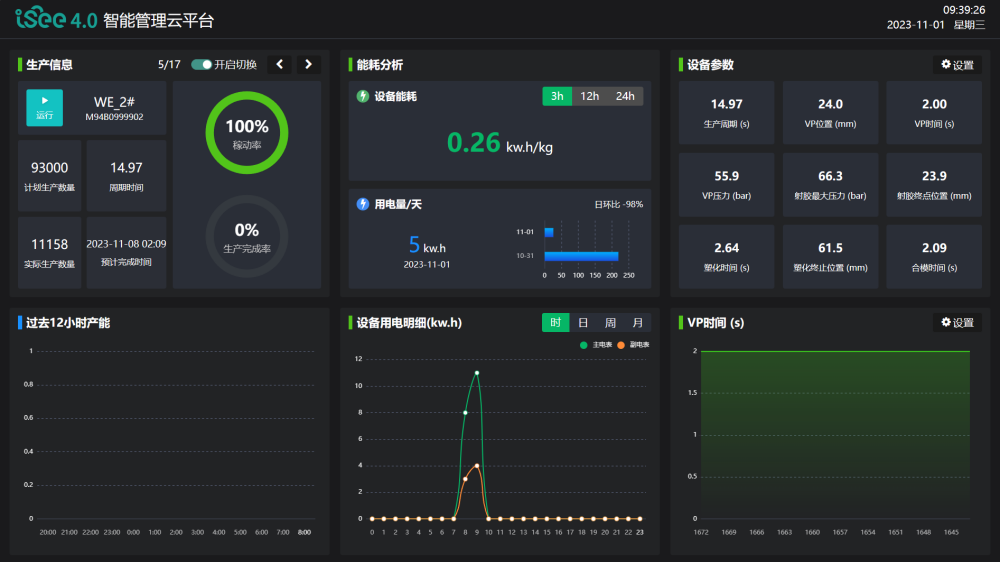This screenshot has height=562, width=1000.
Task: Click the lightning bolt equipment energy icon
Action: click(x=363, y=97)
